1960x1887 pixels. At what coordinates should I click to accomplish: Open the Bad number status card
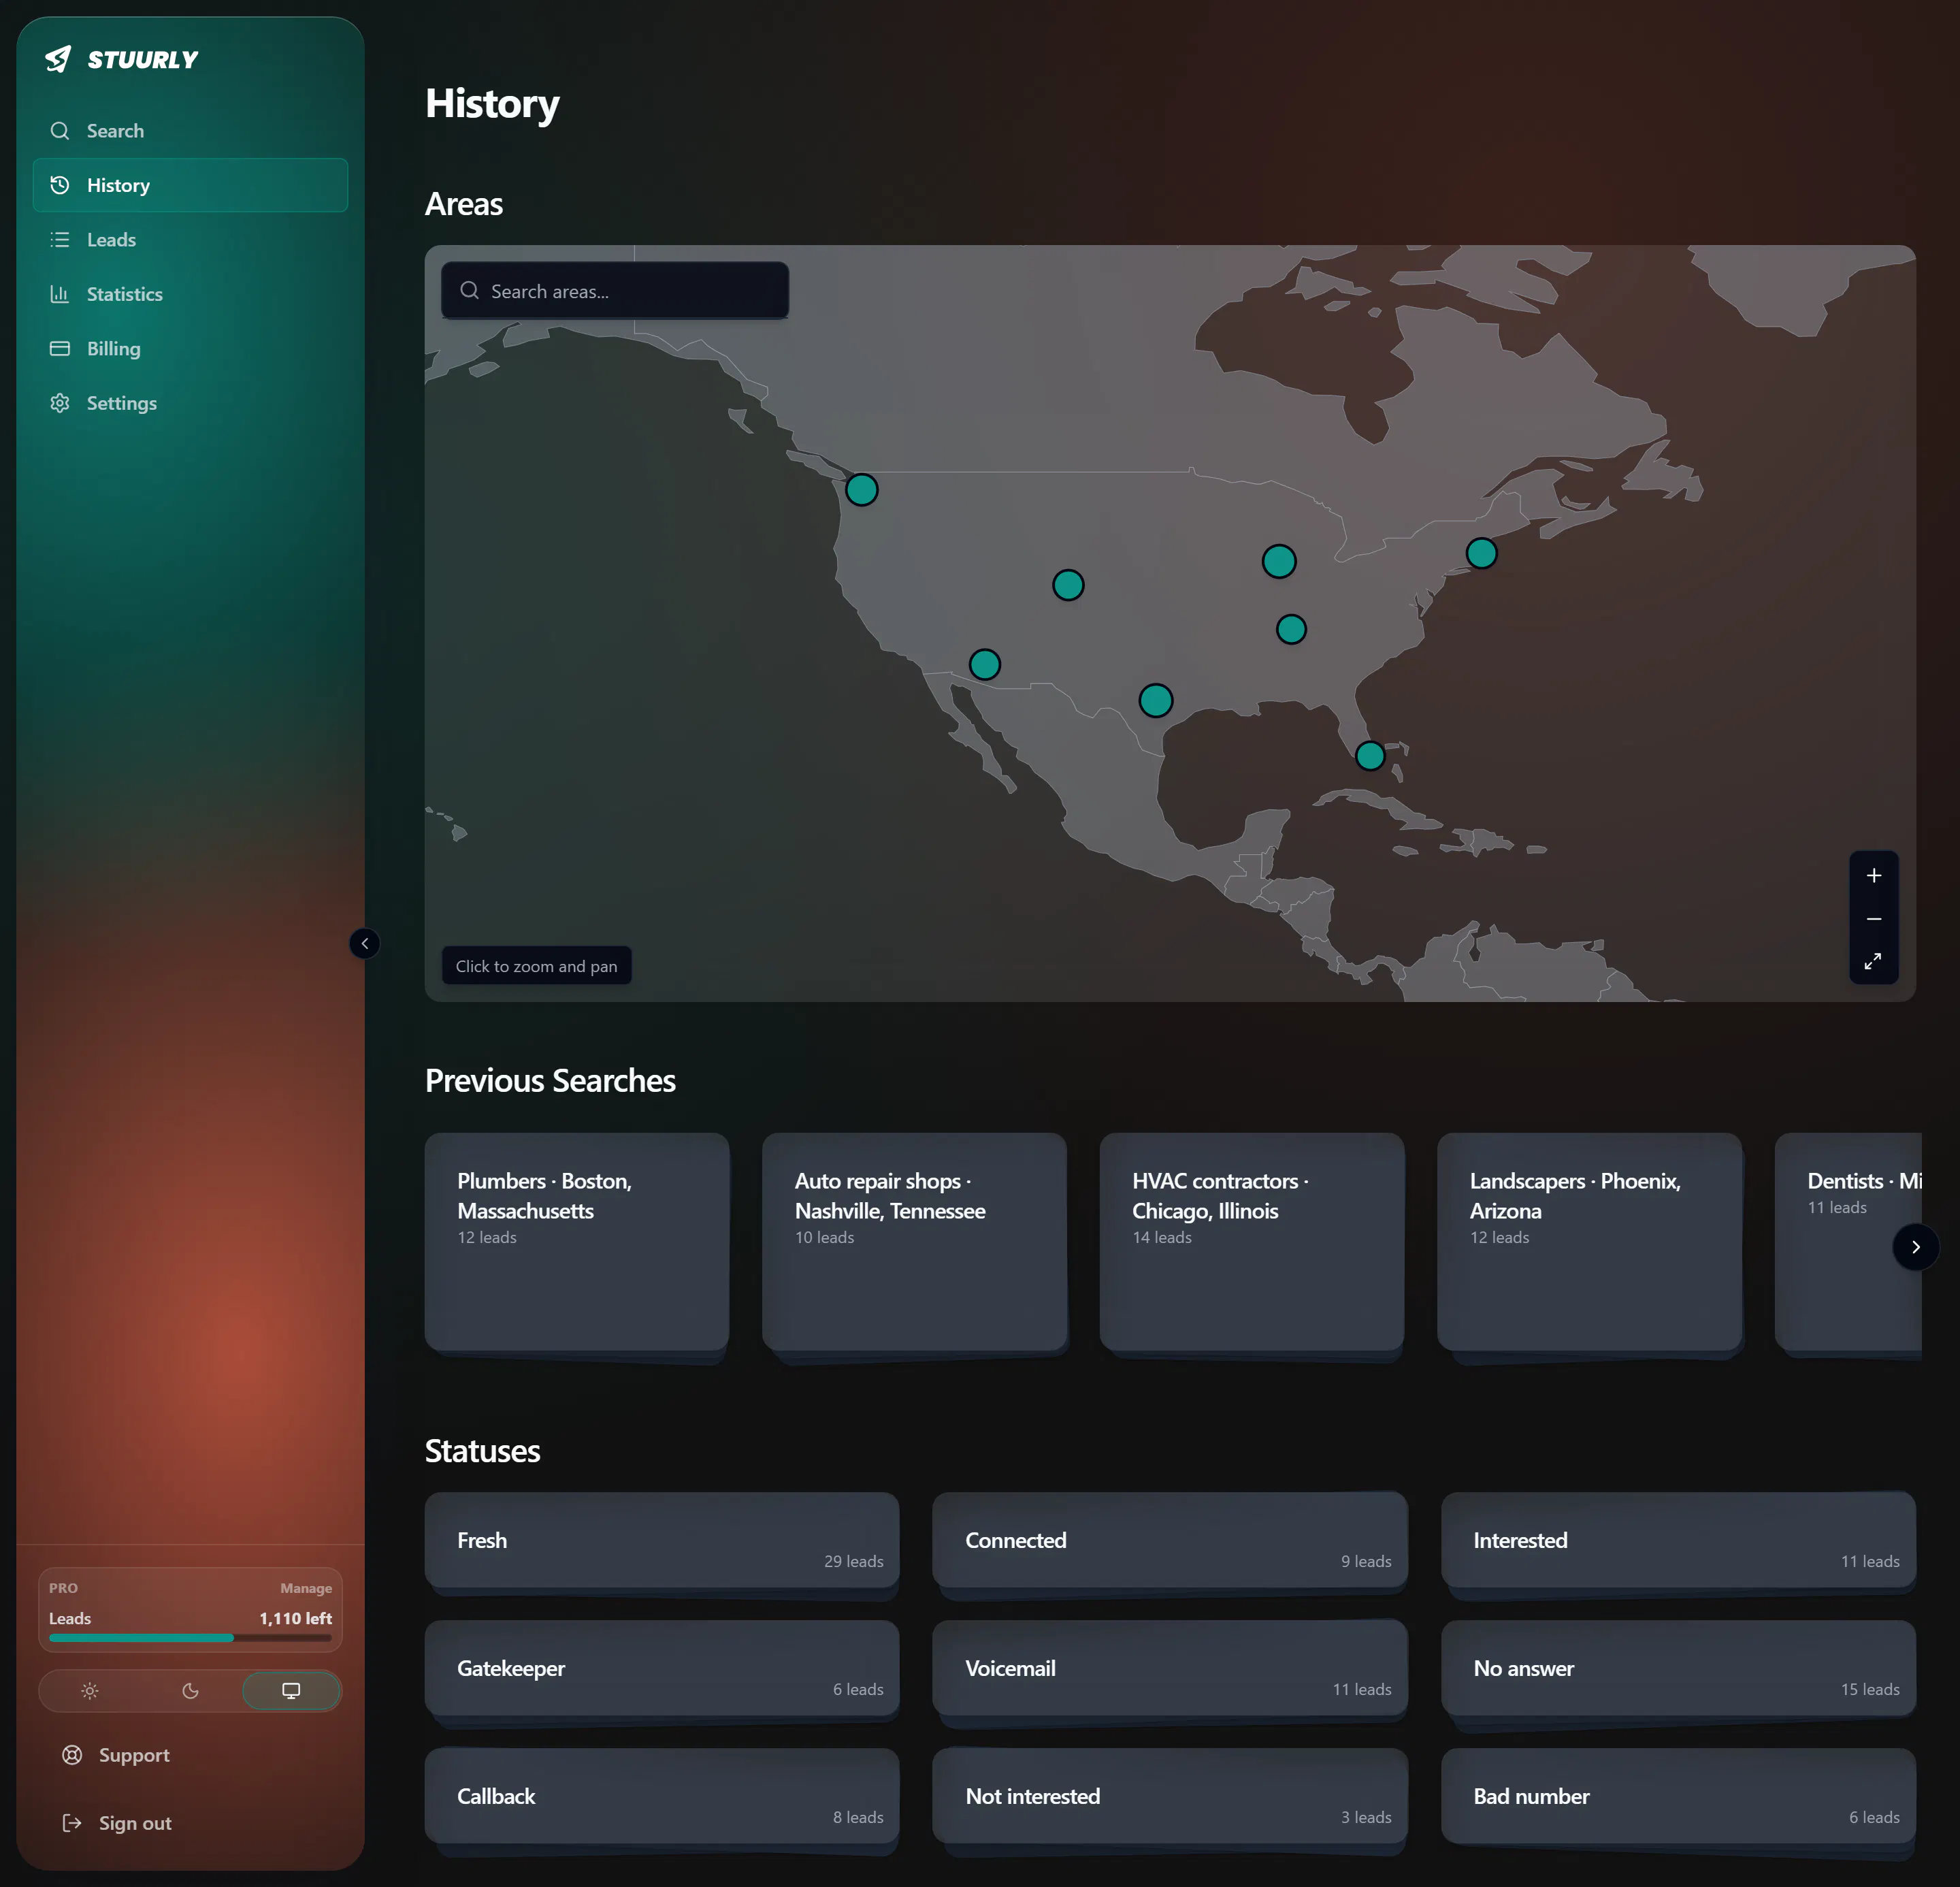coord(1678,1796)
